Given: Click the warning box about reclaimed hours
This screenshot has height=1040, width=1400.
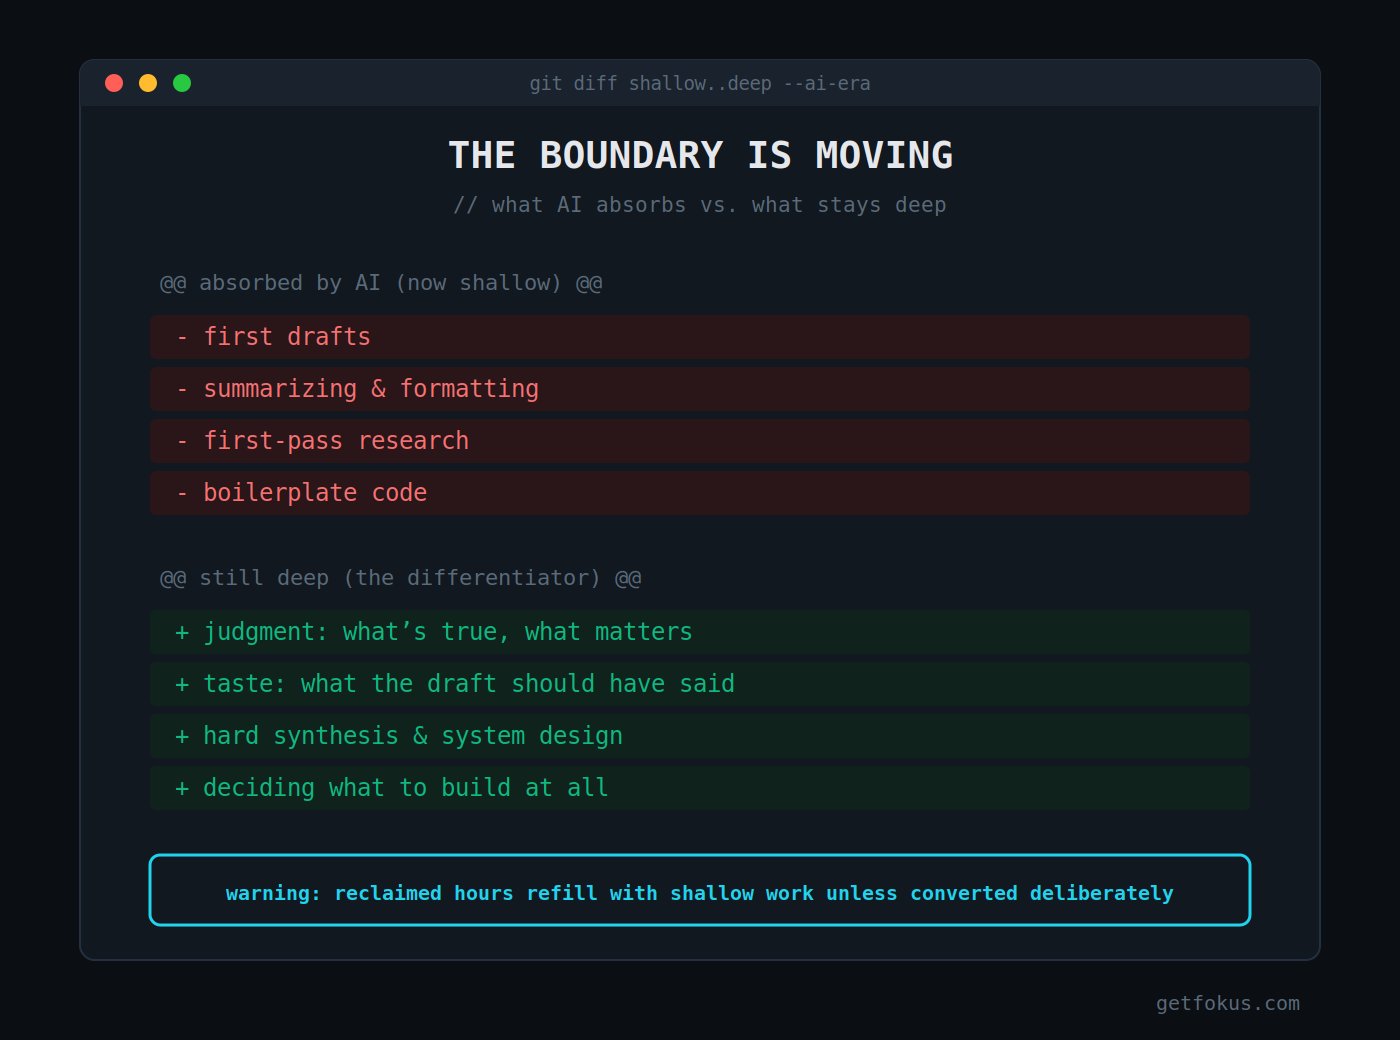Looking at the screenshot, I should [700, 890].
